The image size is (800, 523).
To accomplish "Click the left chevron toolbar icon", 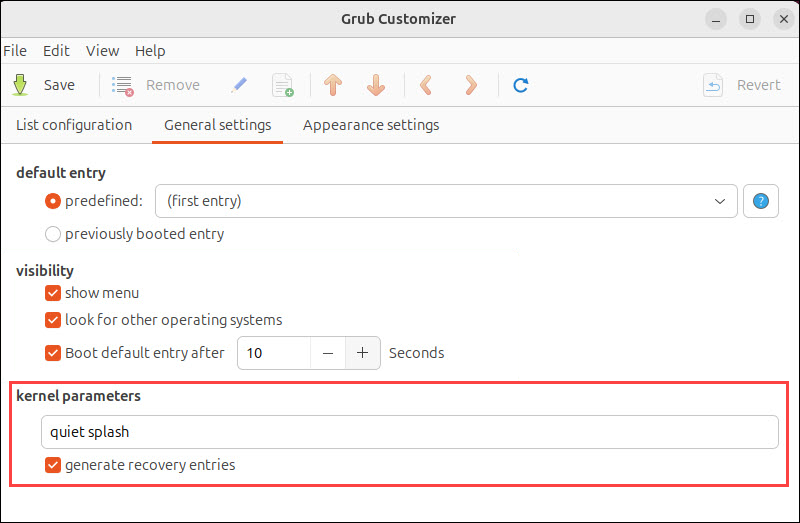I will point(426,85).
